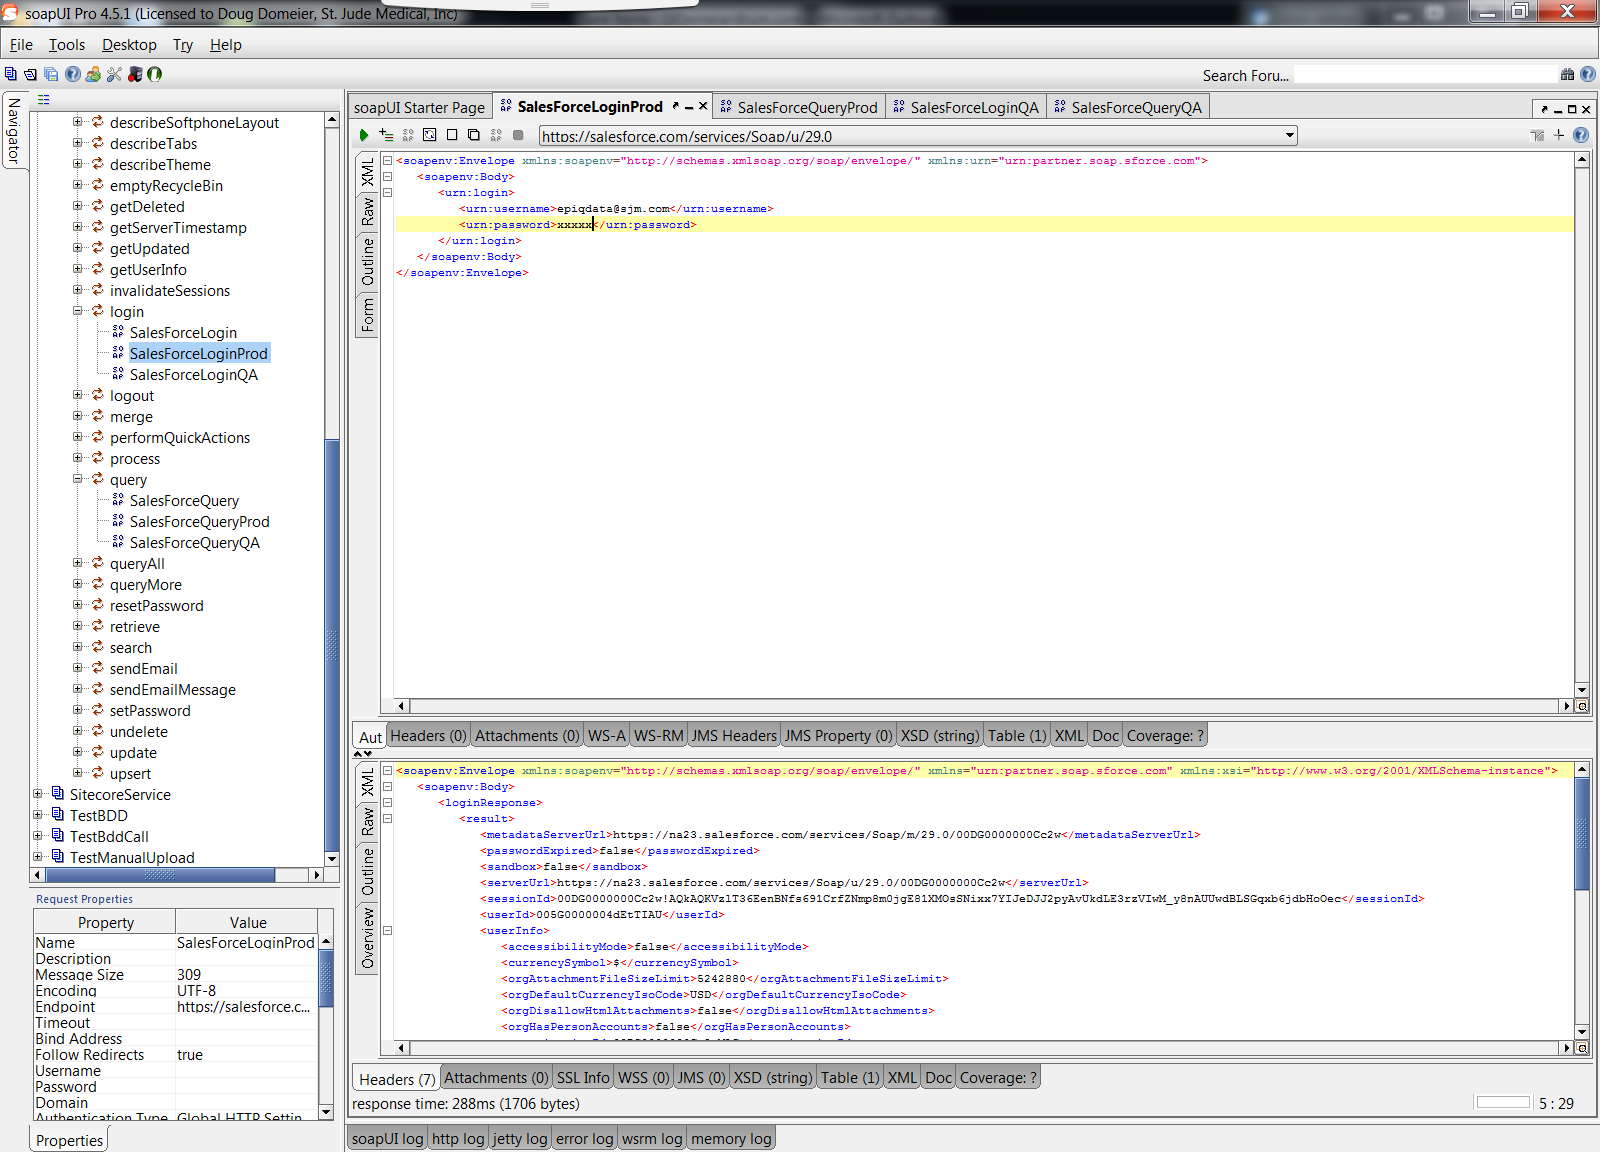The height and width of the screenshot is (1152, 1600).
Task: View response Headers (7)
Action: pyautogui.click(x=395, y=1077)
